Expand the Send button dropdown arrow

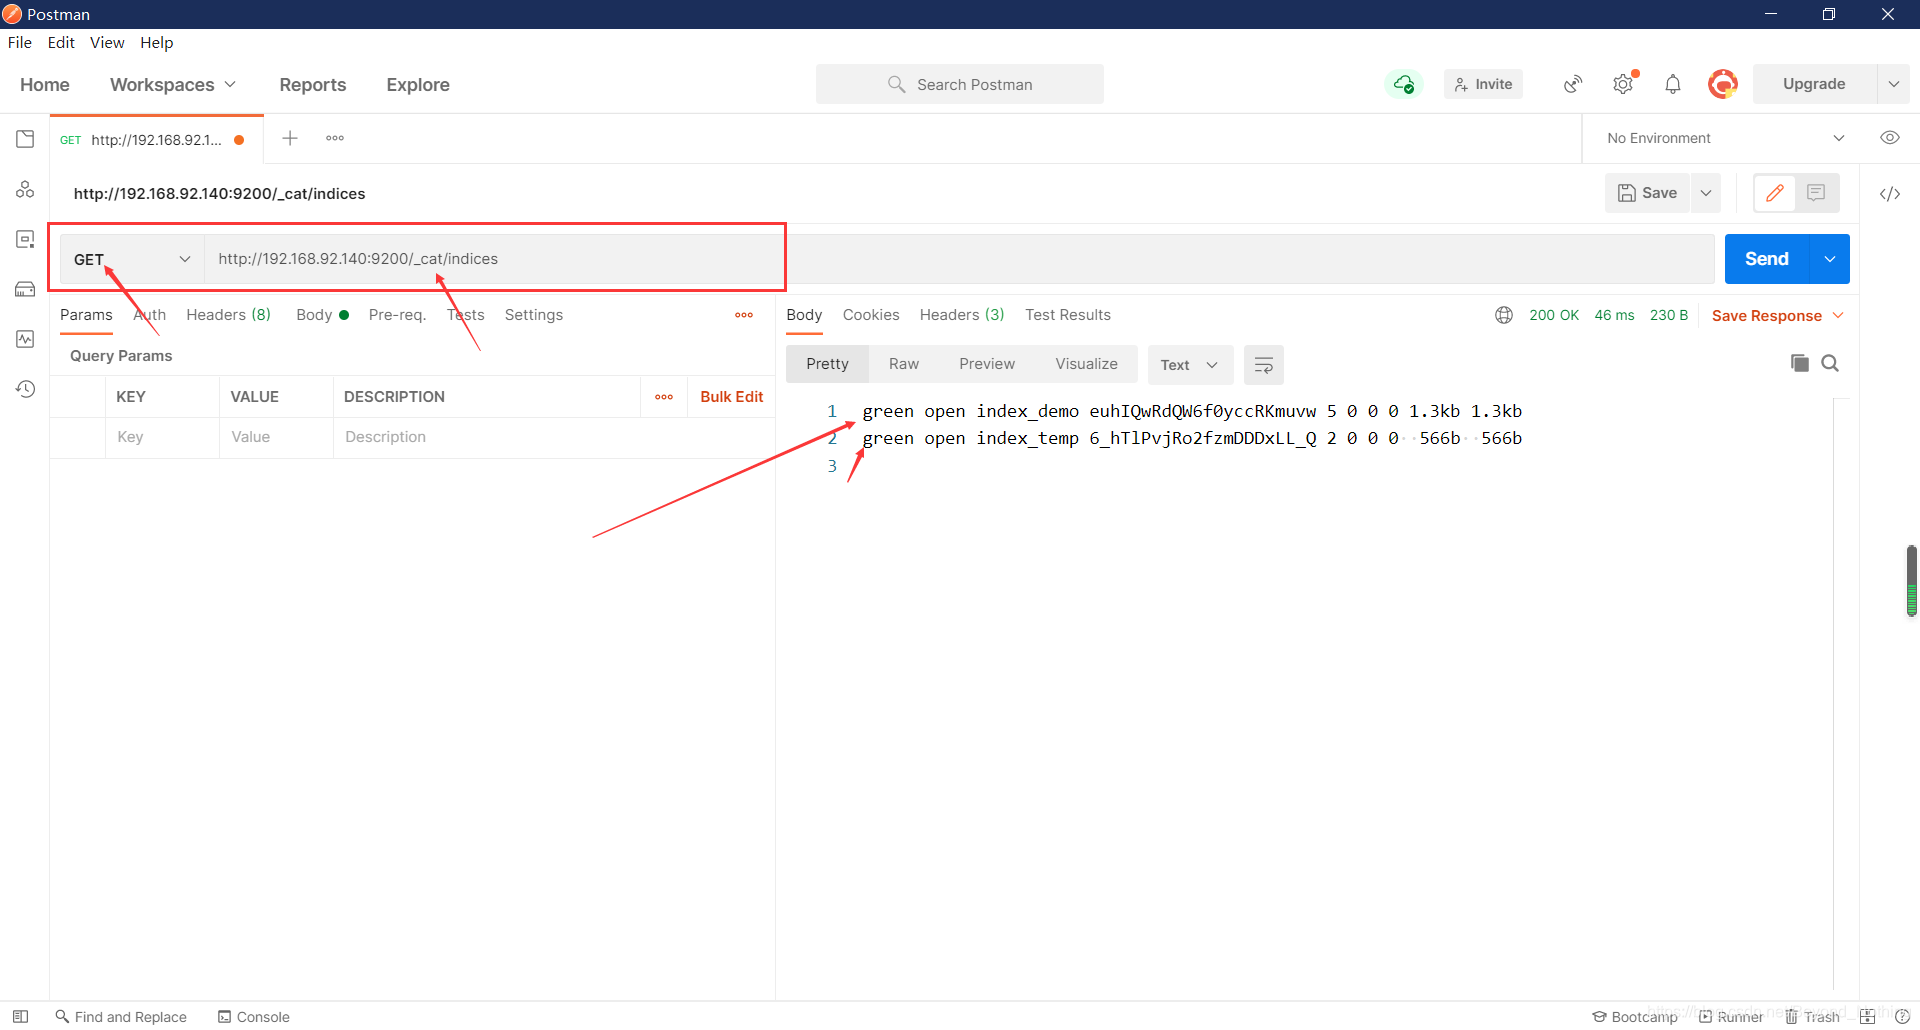pos(1830,259)
